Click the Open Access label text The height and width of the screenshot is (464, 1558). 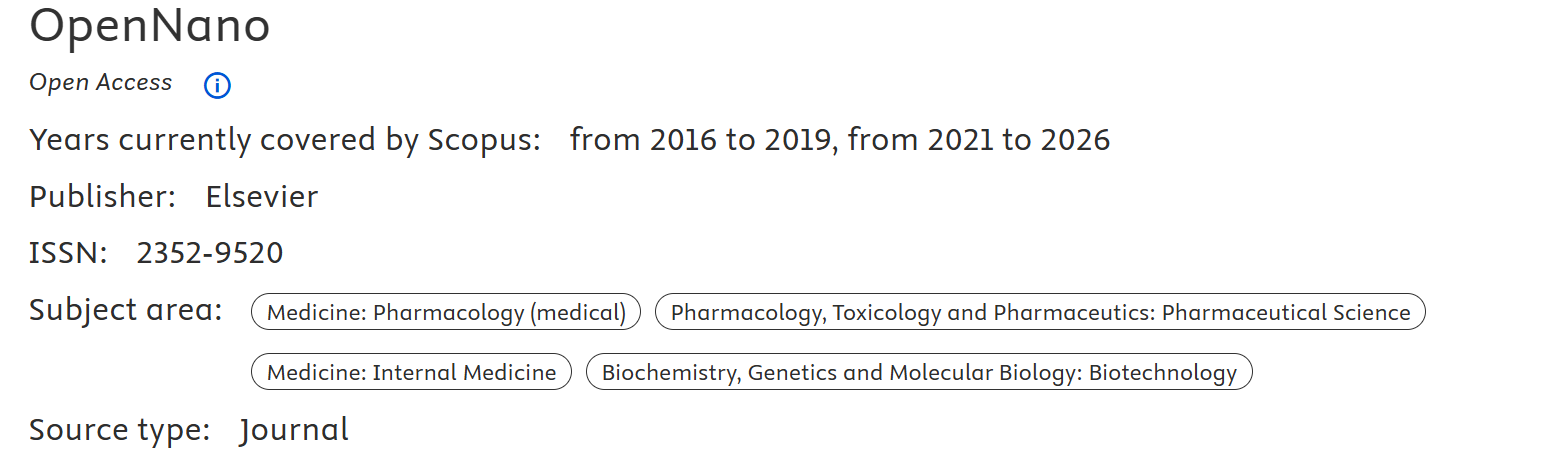(100, 83)
